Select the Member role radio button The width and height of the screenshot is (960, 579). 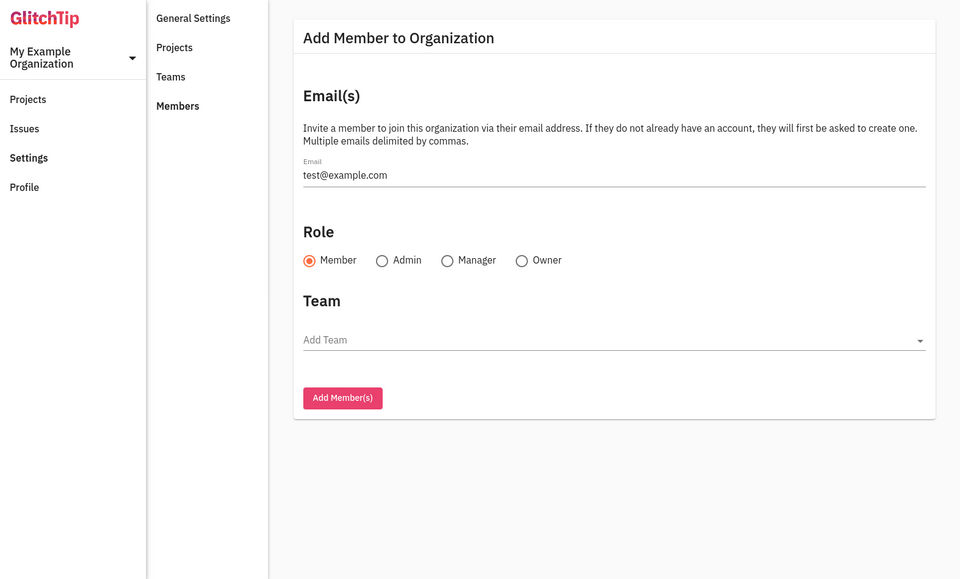click(309, 261)
